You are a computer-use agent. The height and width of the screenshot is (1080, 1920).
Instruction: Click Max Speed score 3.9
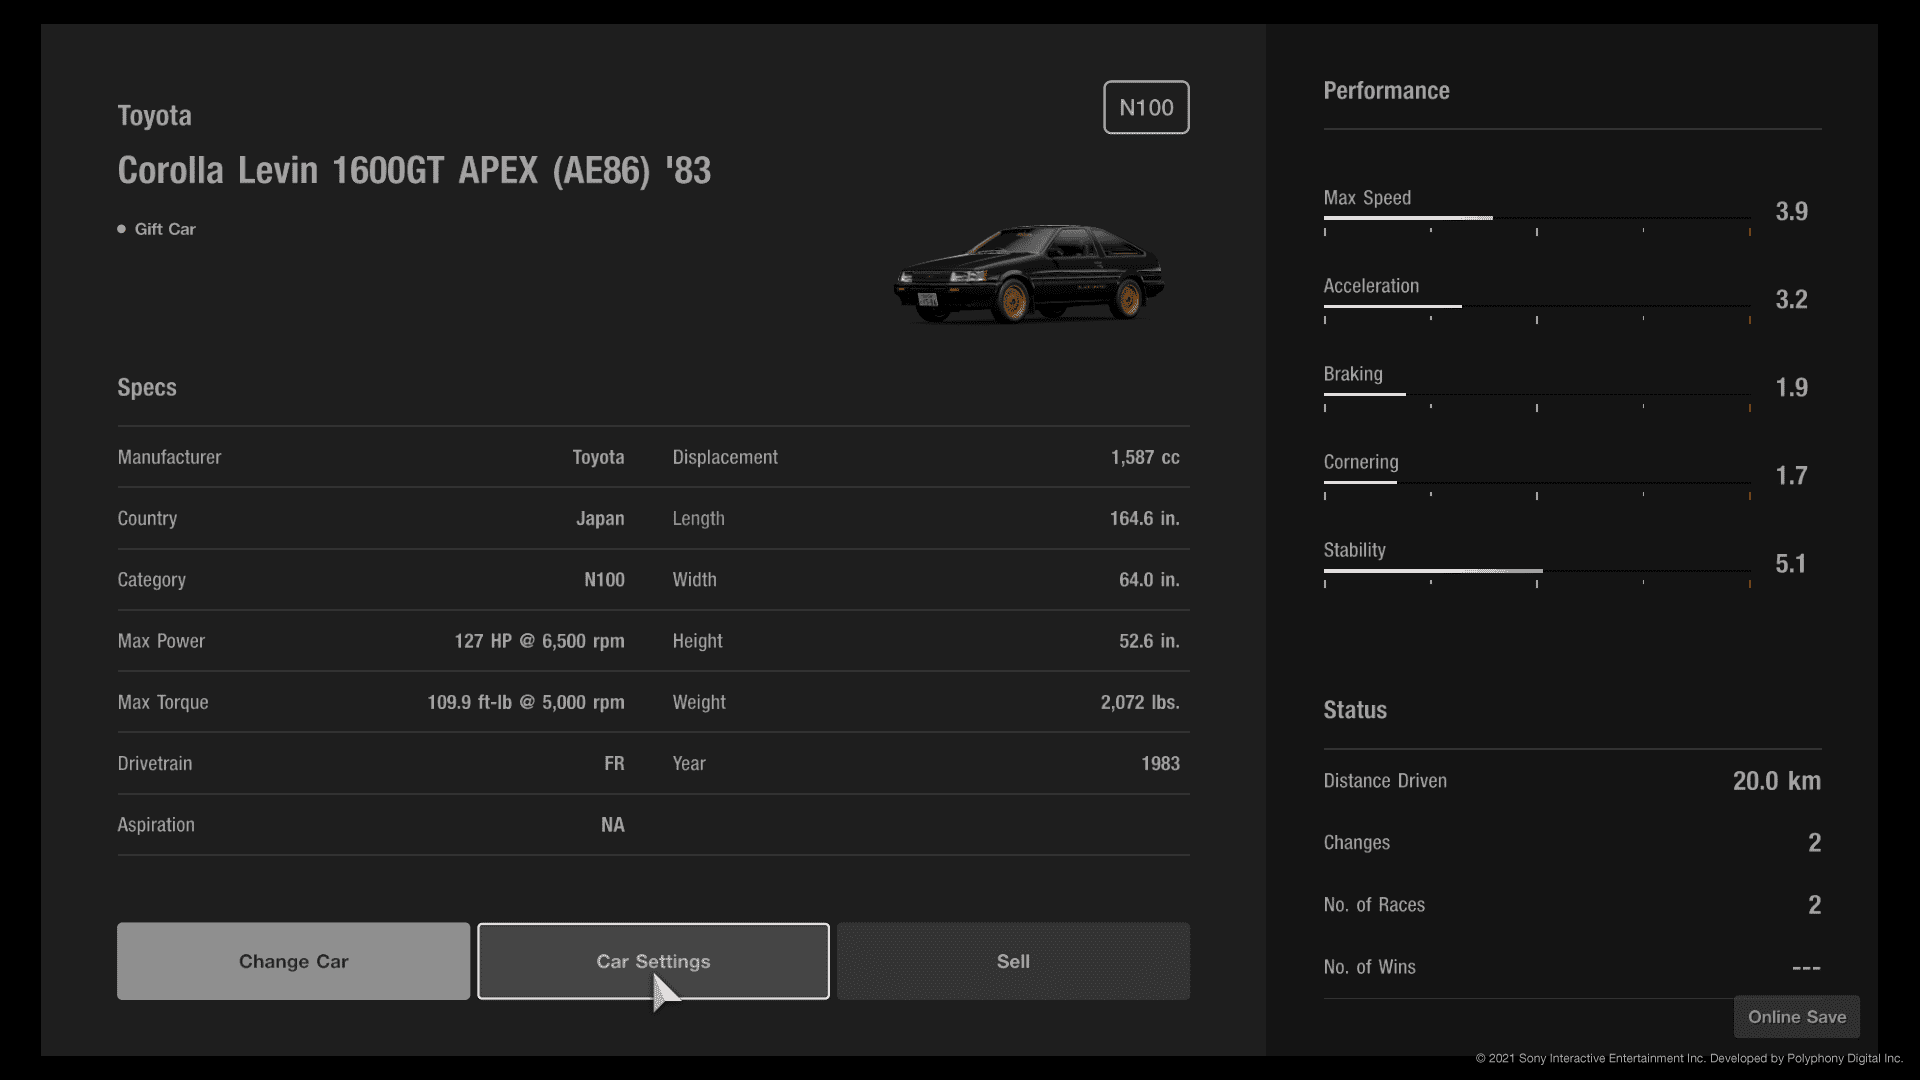point(1791,212)
